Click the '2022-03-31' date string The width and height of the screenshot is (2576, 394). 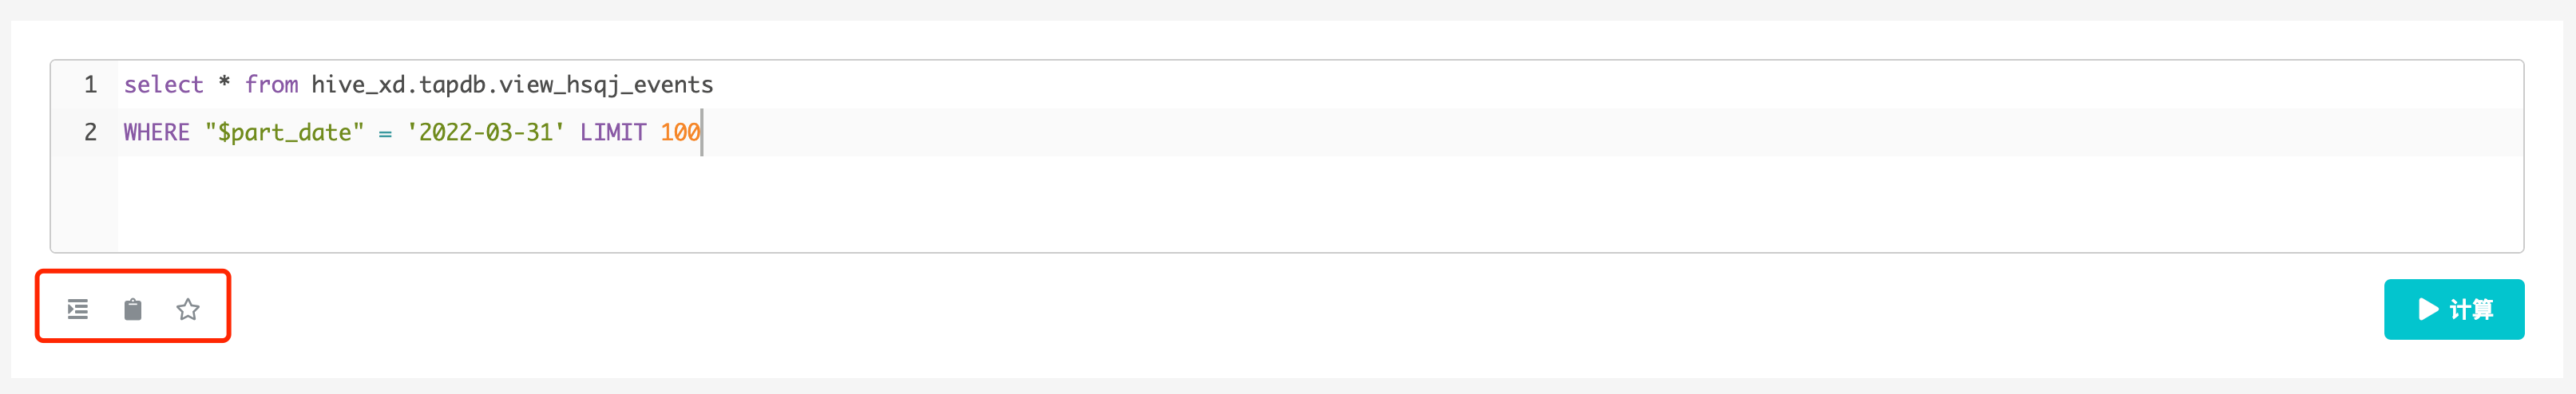pyautogui.click(x=485, y=132)
